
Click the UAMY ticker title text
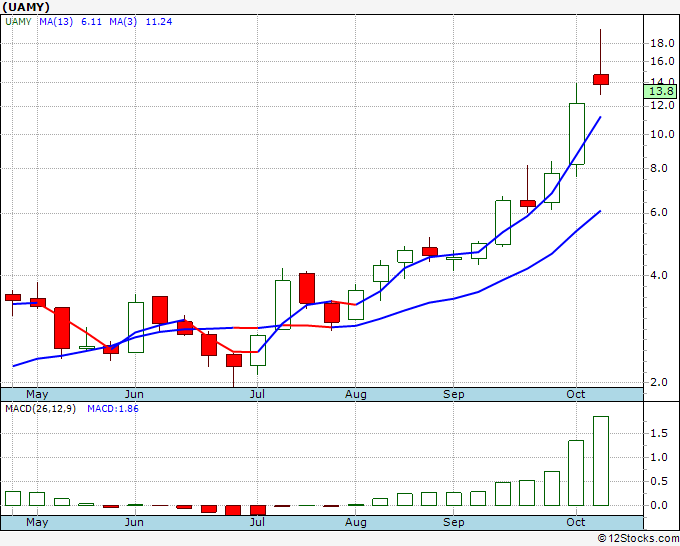26,7
